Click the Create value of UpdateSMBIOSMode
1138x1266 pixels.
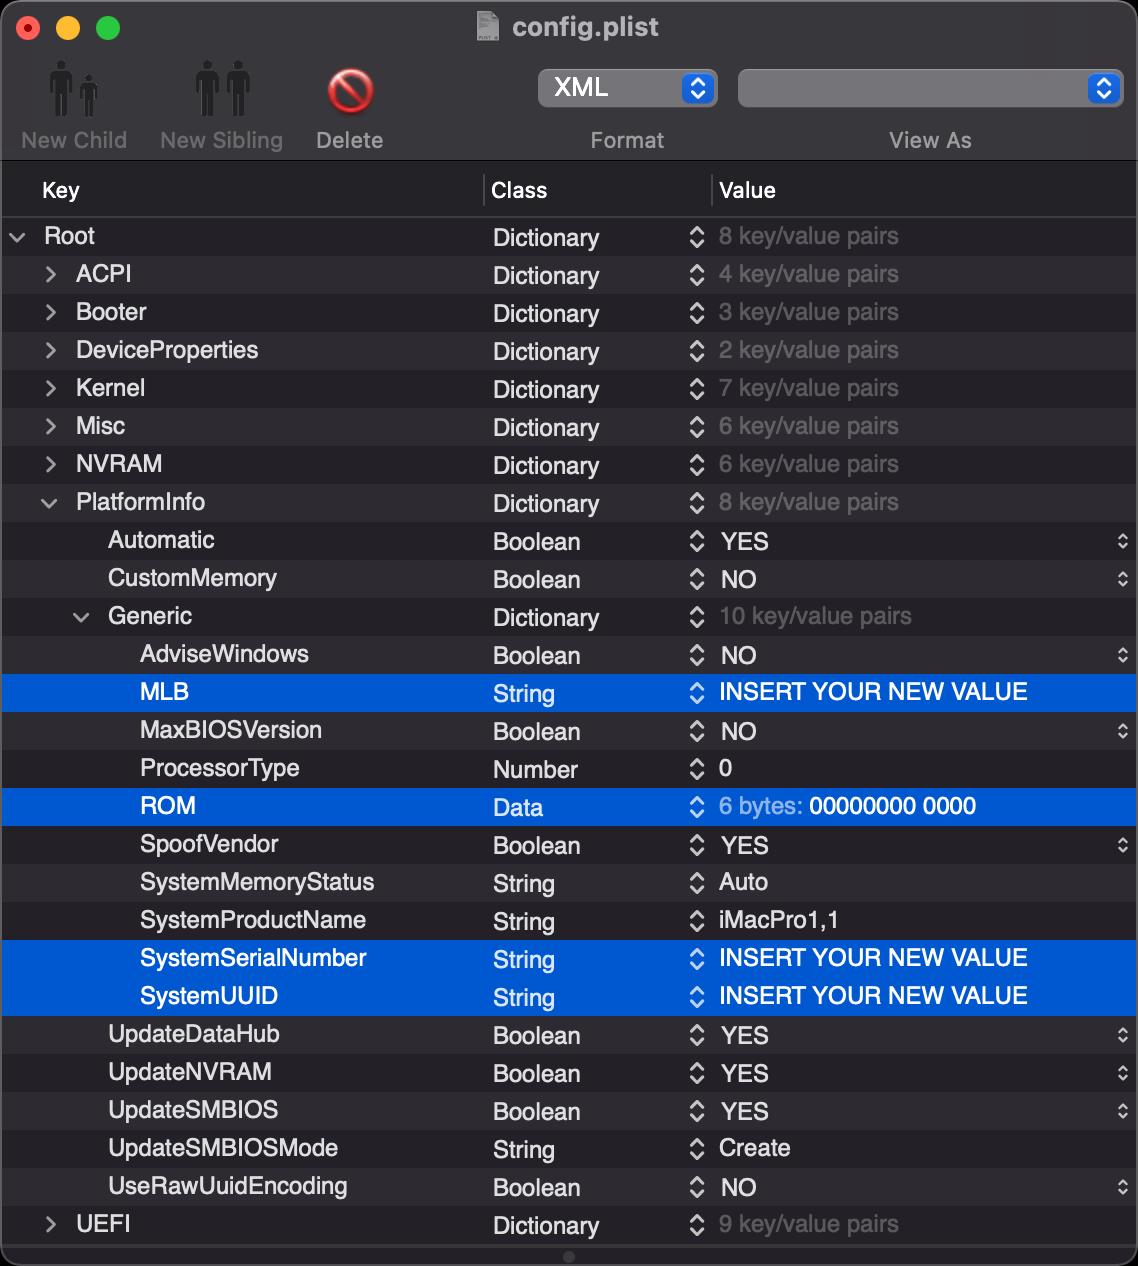[x=755, y=1148]
